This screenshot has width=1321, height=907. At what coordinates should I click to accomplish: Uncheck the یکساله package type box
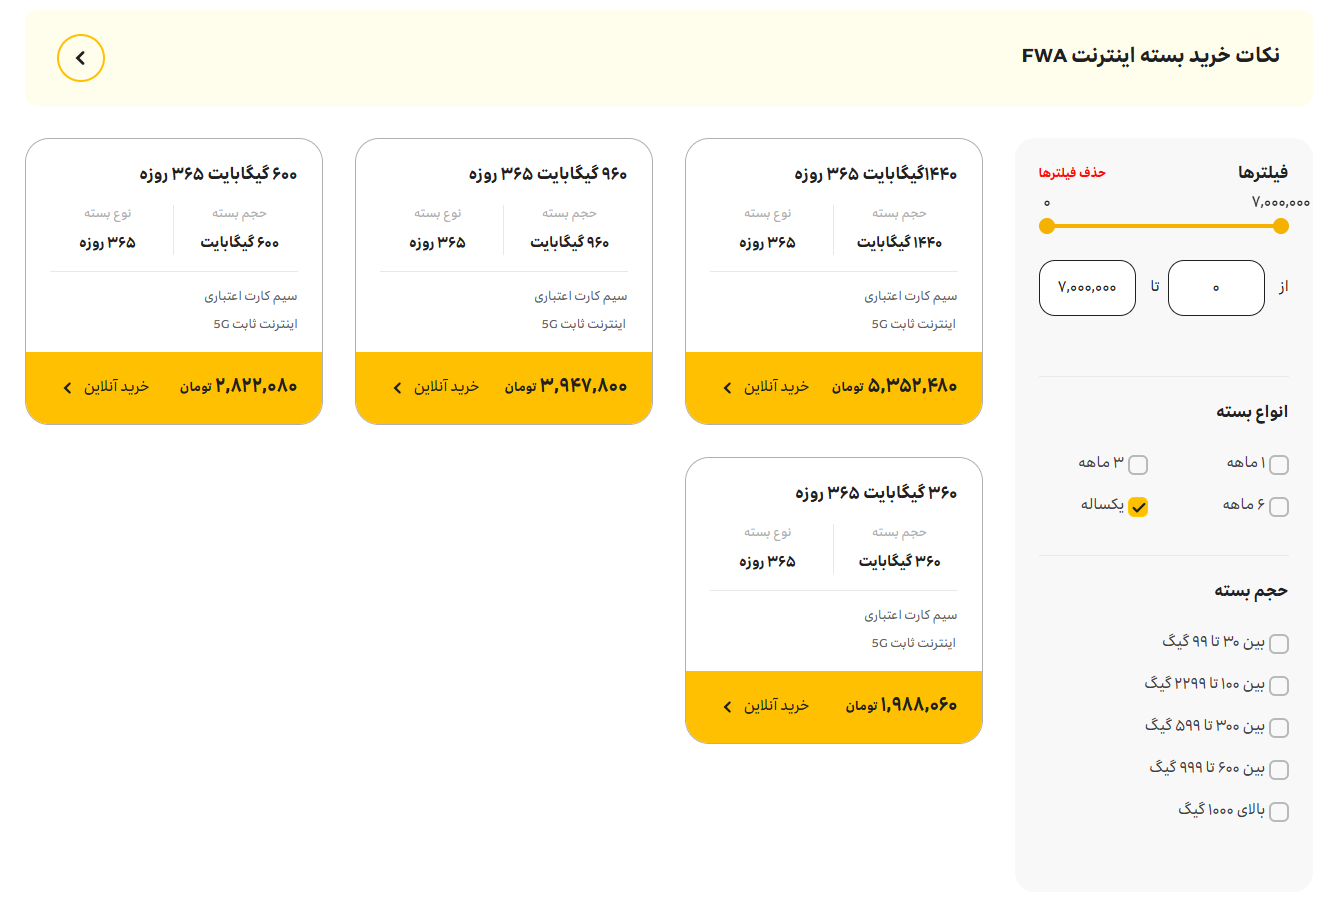point(1138,507)
